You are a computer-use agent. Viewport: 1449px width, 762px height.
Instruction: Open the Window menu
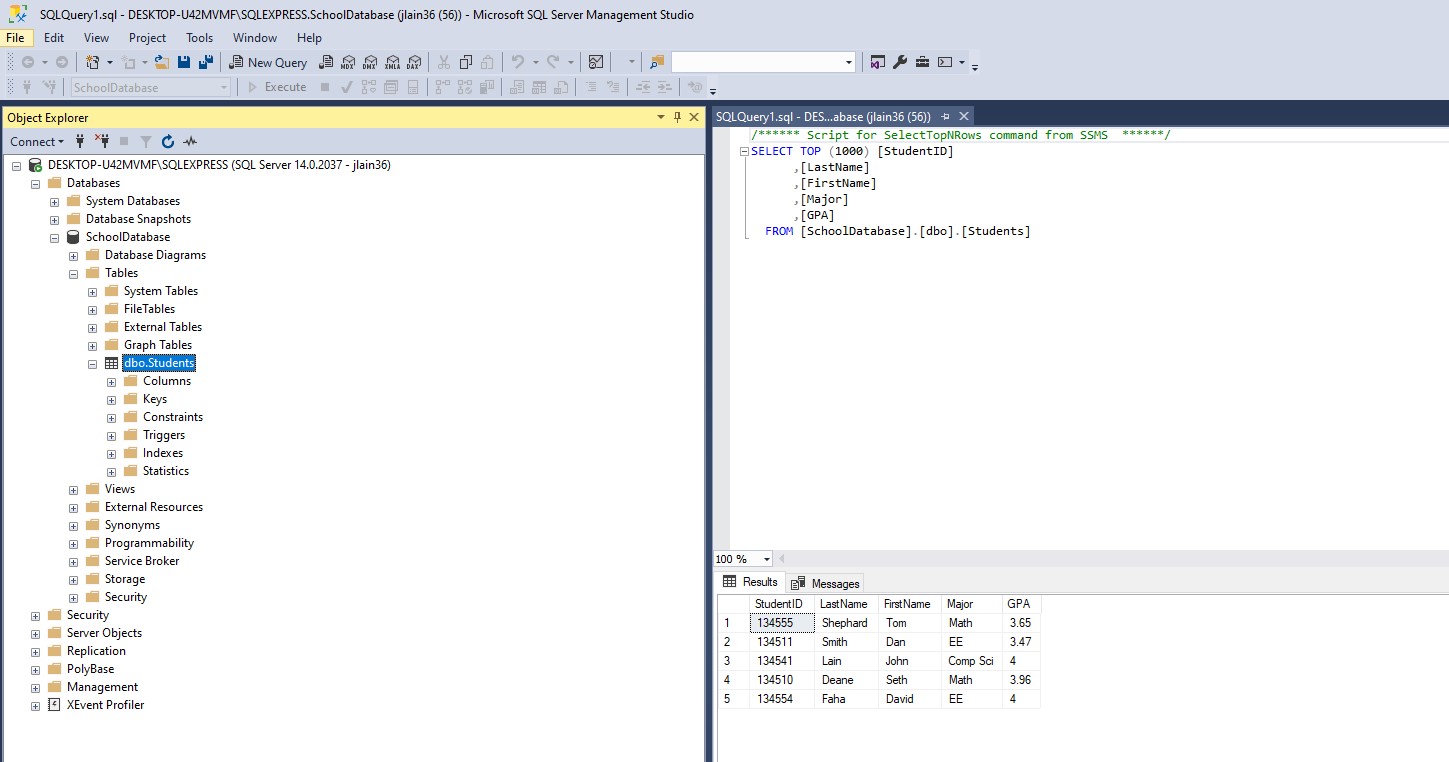click(x=255, y=38)
